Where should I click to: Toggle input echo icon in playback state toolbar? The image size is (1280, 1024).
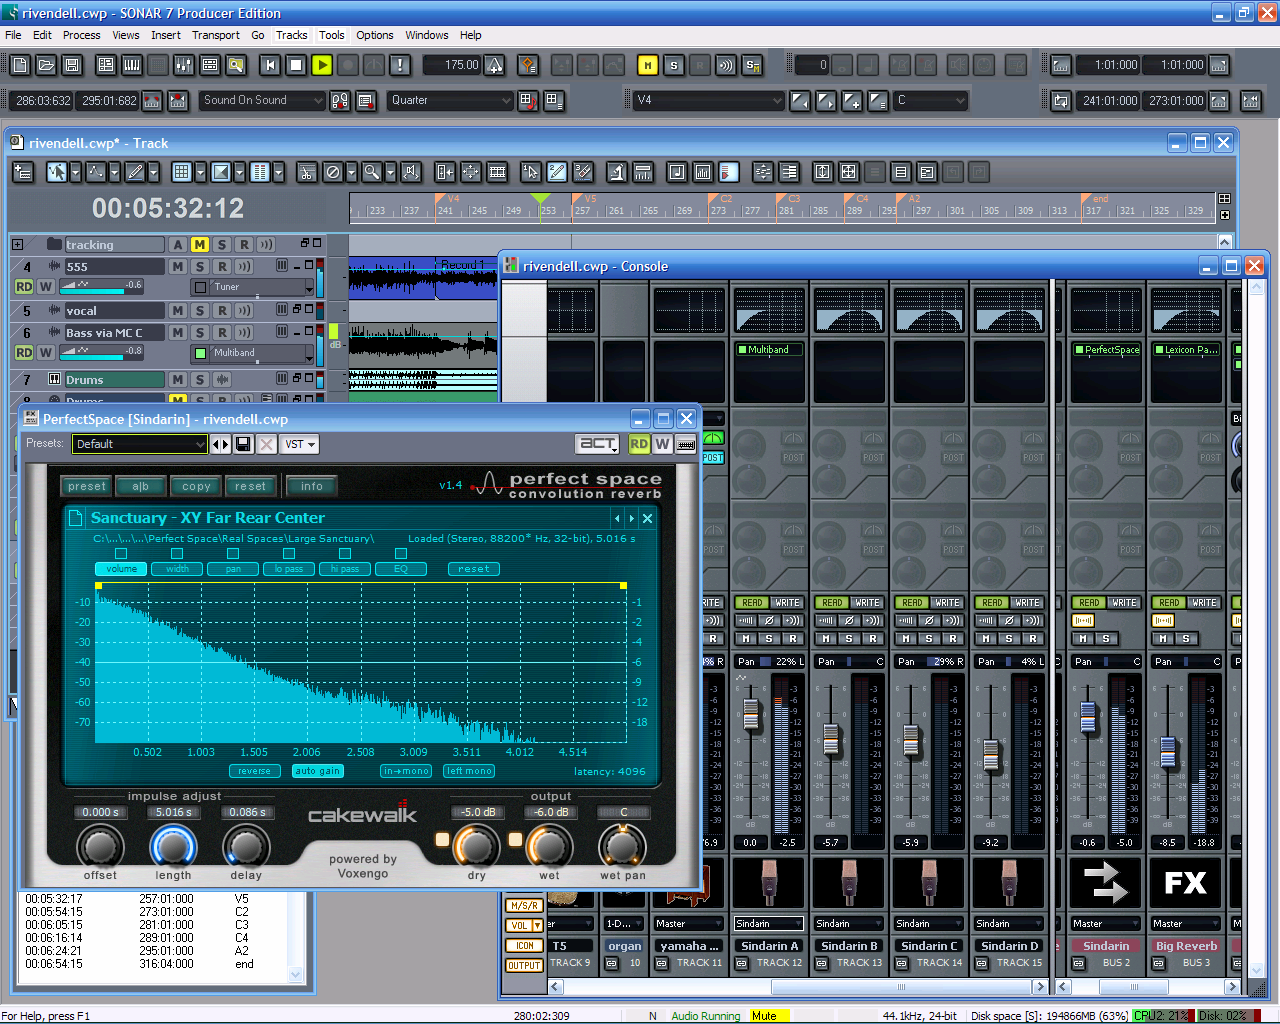(726, 65)
